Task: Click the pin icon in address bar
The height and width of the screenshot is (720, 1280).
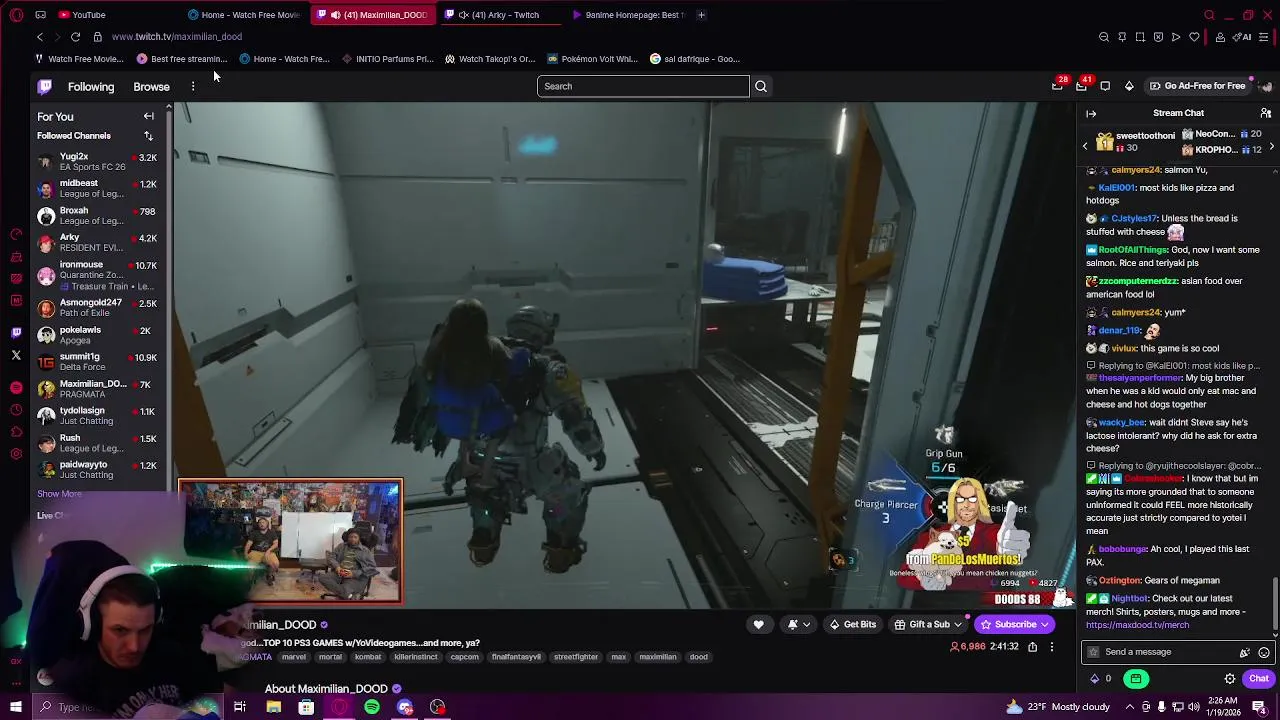Action: (x=1122, y=37)
